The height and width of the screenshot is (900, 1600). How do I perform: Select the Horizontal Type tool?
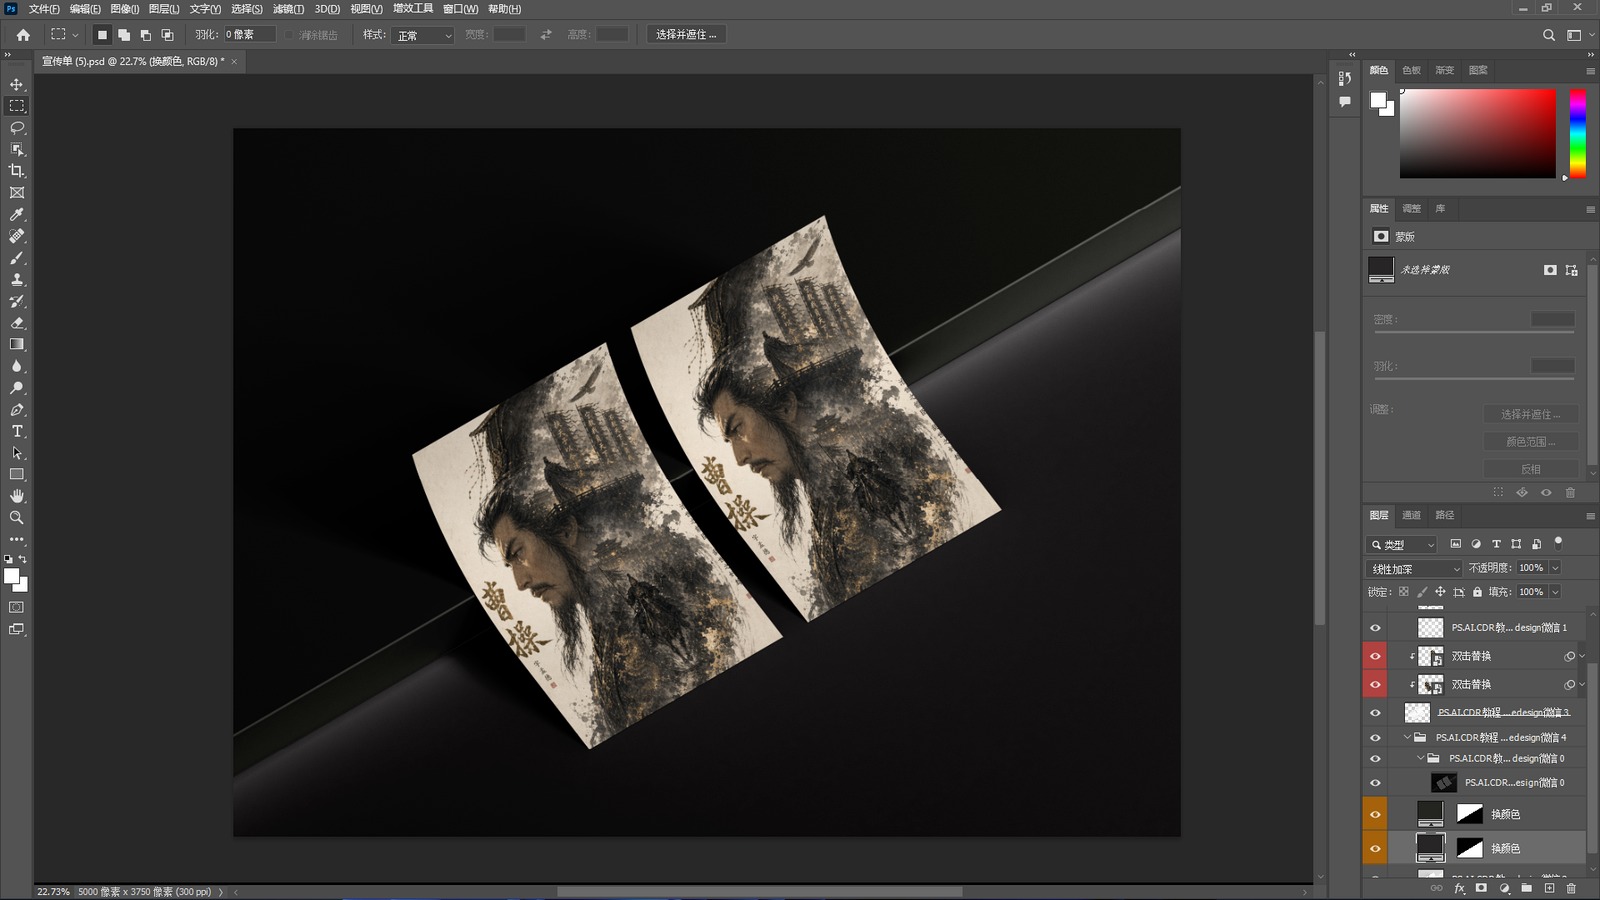[17, 431]
